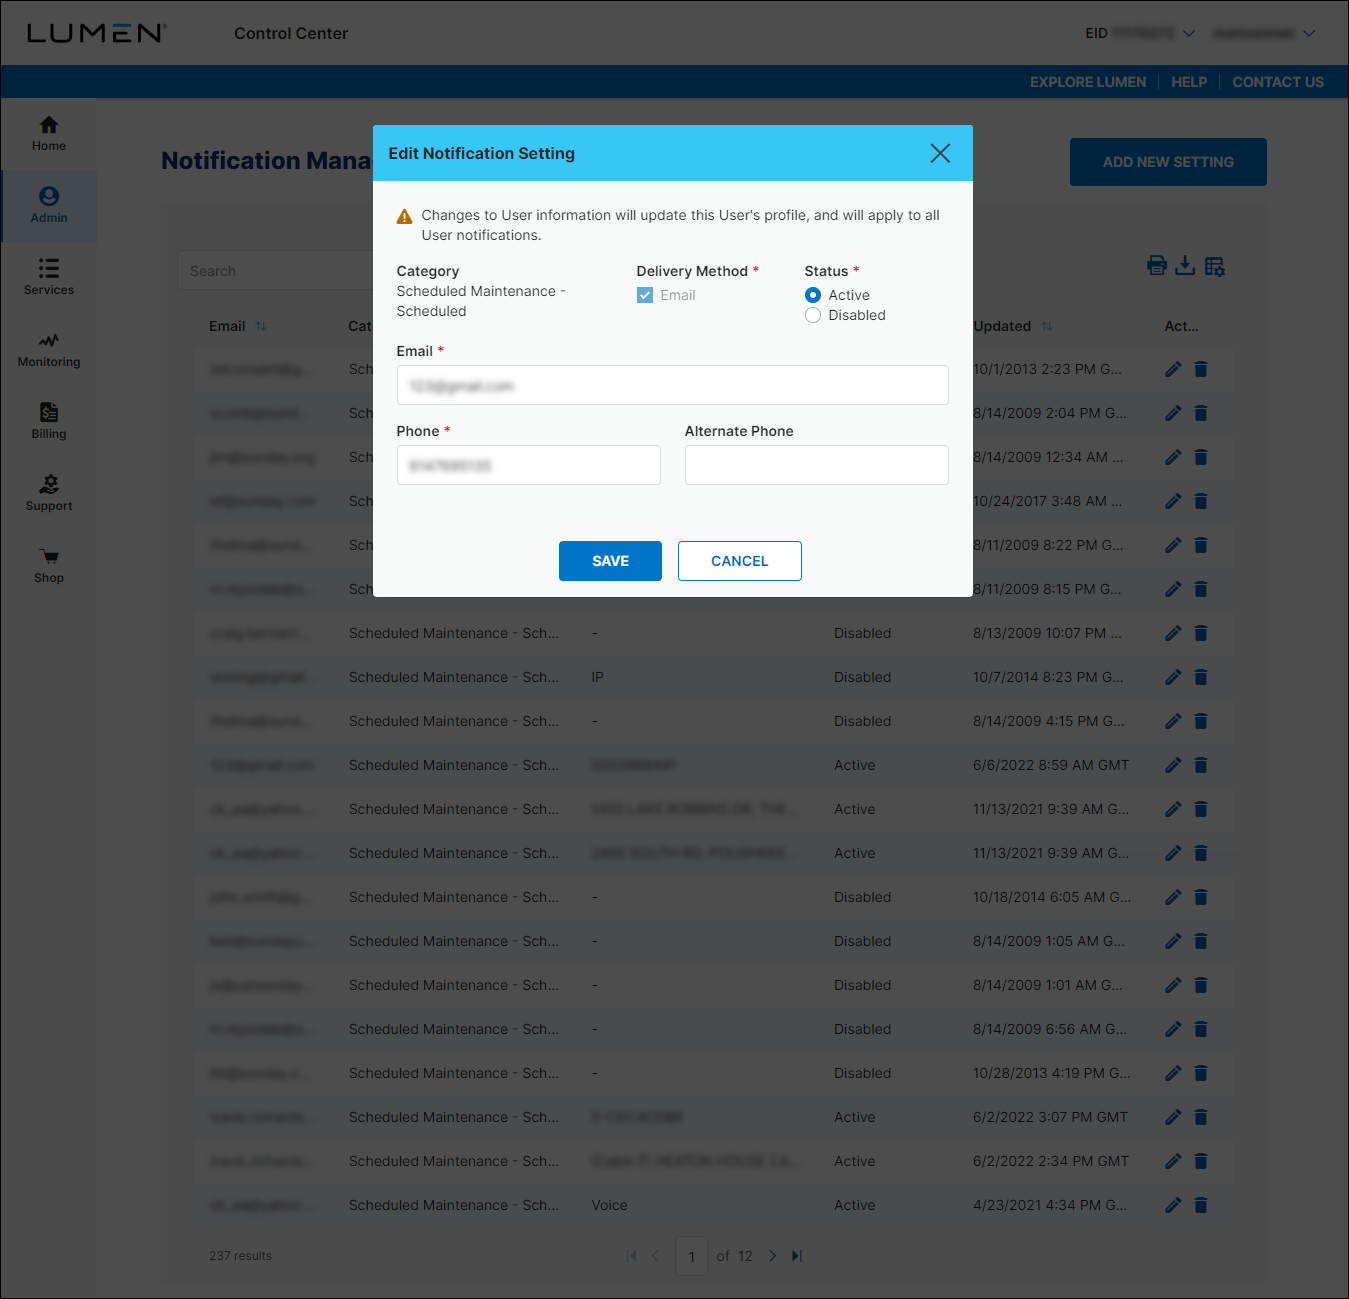Viewport: 1349px width, 1299px height.
Task: Edit the row updated 6/6/2022 8:59 AM
Action: (x=1173, y=765)
